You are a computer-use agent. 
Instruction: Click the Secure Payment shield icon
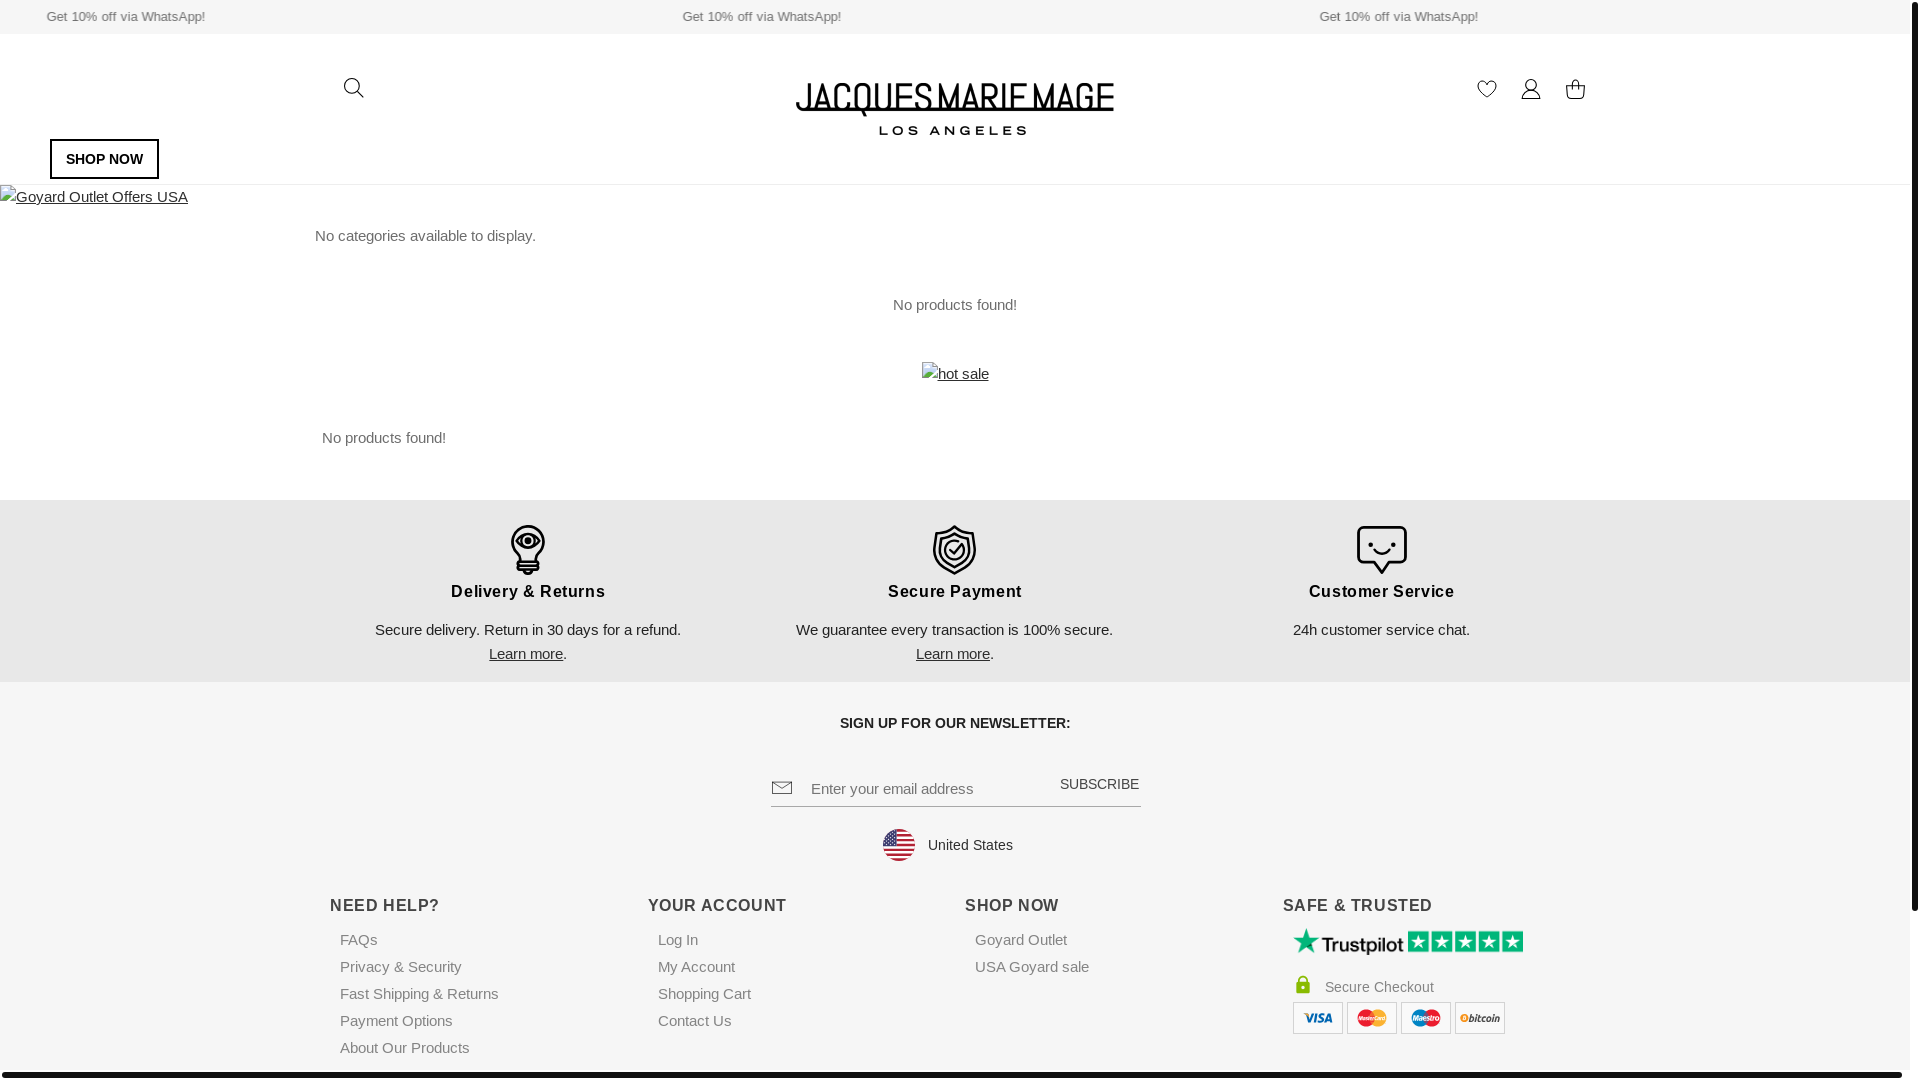(x=955, y=549)
